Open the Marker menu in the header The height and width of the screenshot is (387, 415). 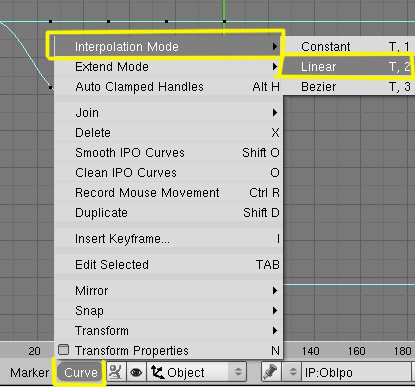tap(29, 372)
